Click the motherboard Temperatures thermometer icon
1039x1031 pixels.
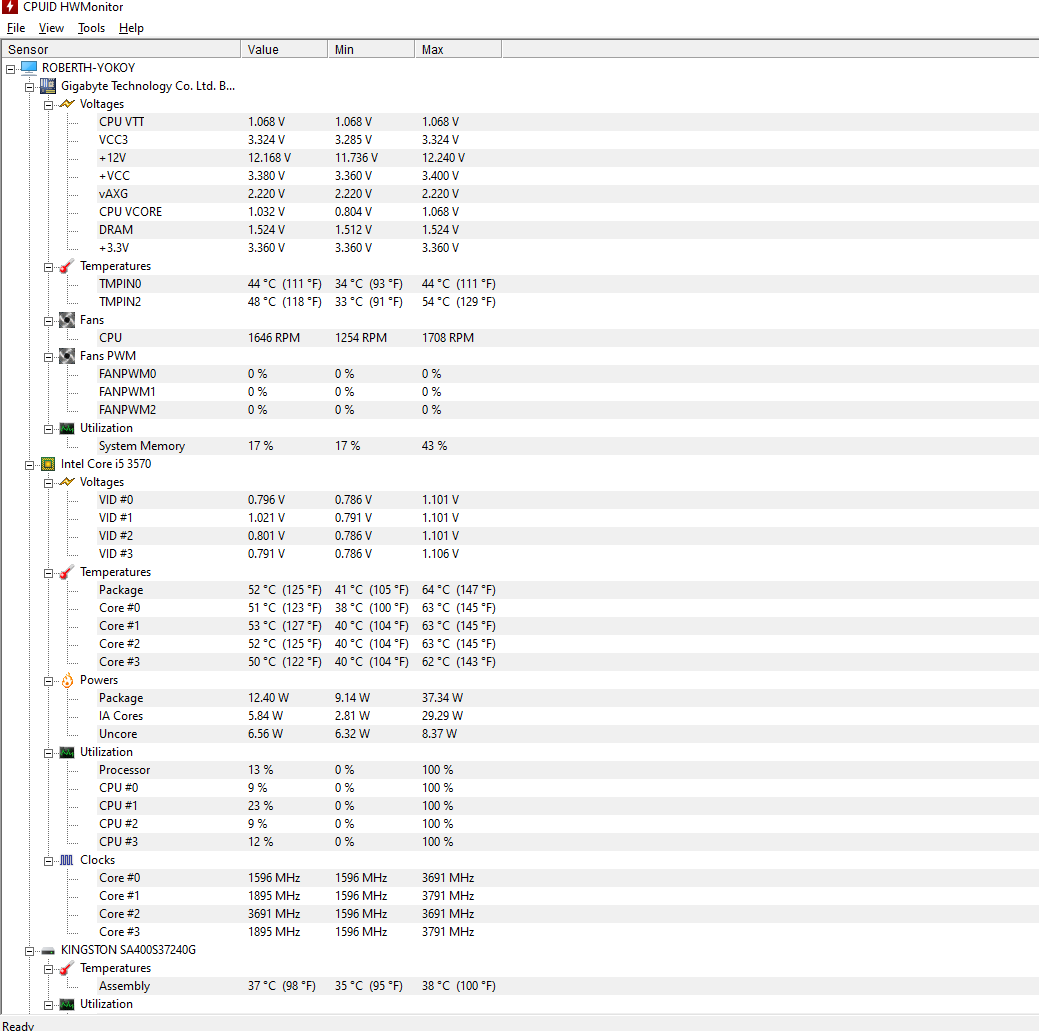(x=67, y=266)
